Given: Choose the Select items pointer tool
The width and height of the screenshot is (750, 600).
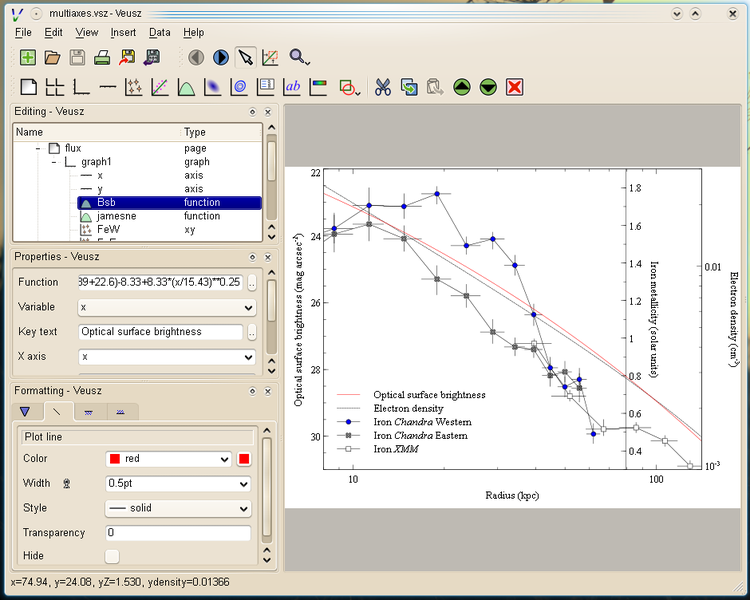Looking at the screenshot, I should [x=246, y=57].
